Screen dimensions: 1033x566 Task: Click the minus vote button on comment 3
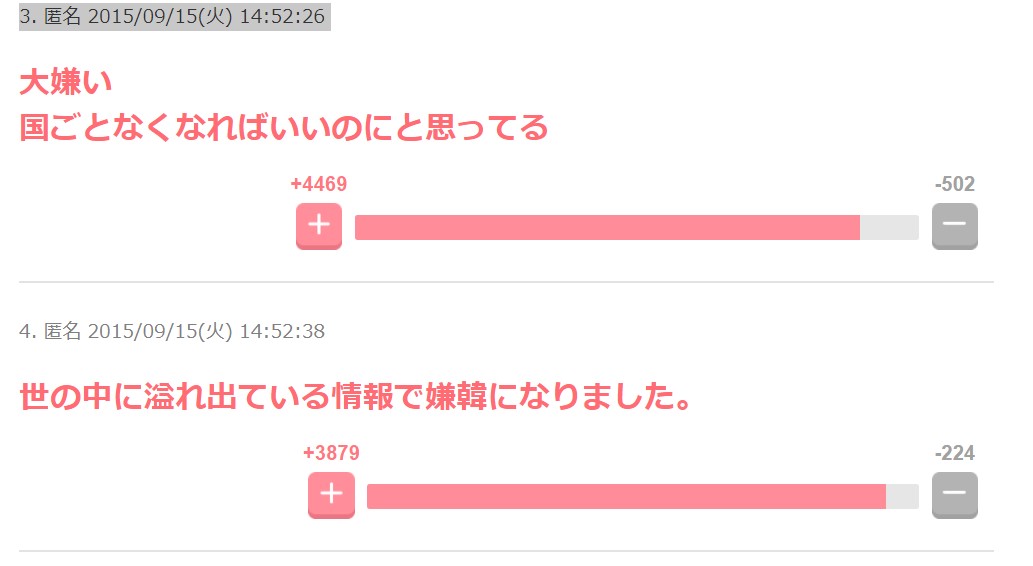[x=954, y=226]
